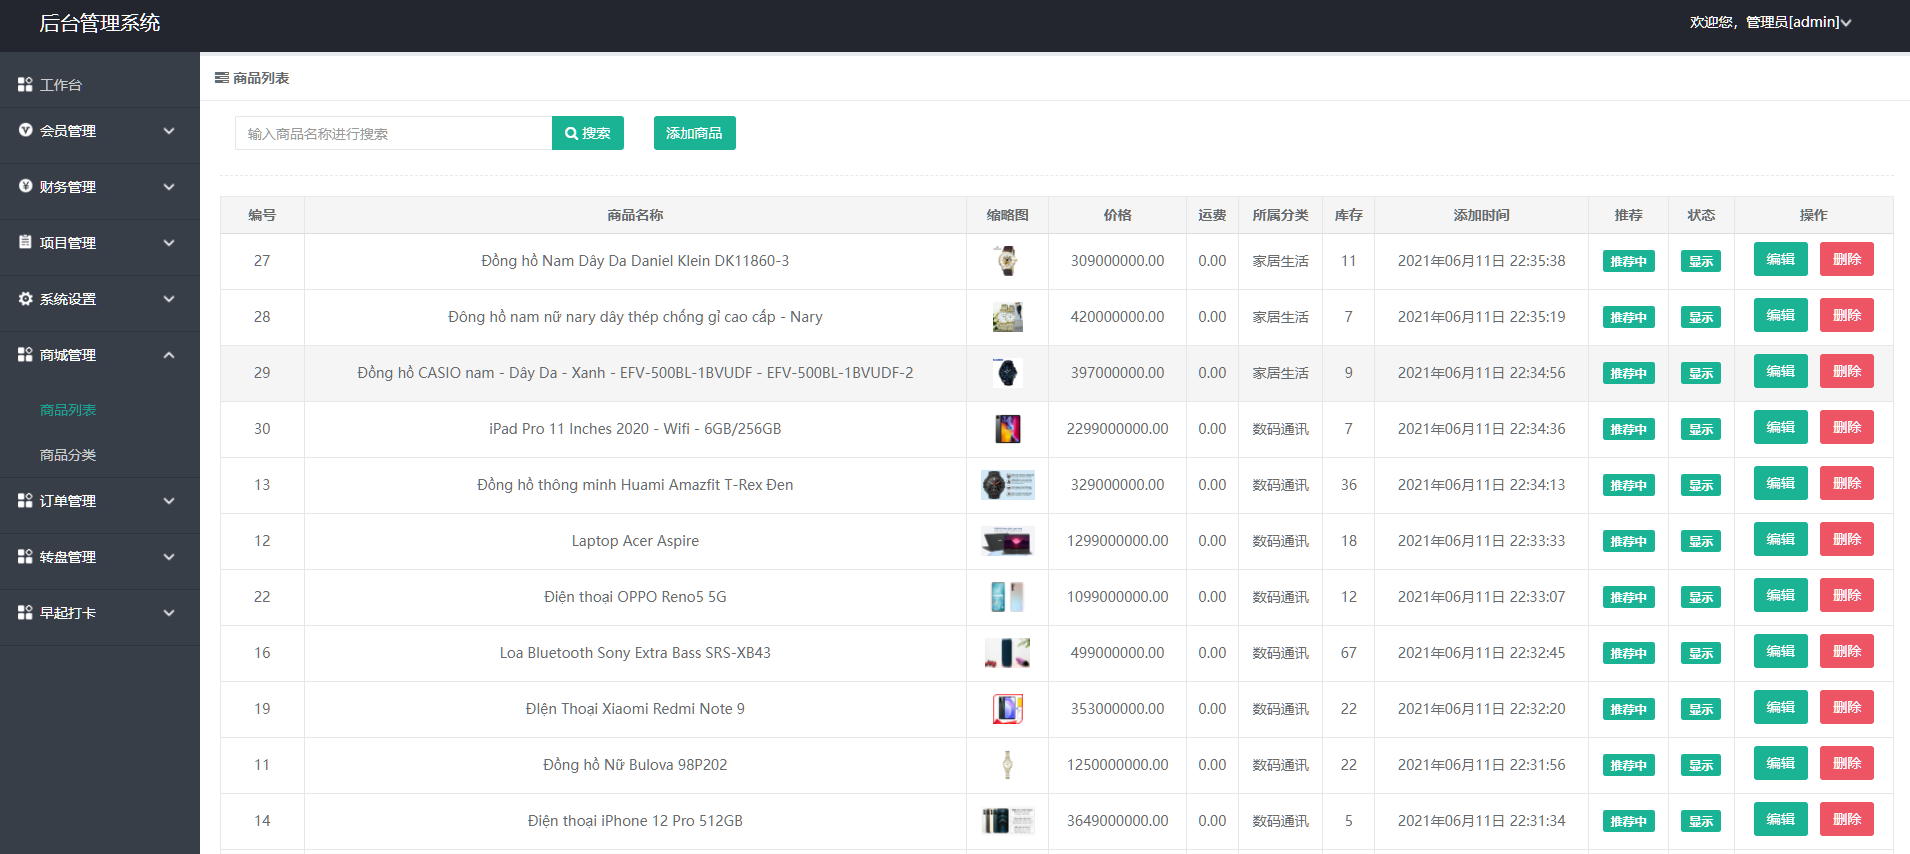This screenshot has width=1910, height=854.
Task: Toggle 推荐中 for Laptop Acer Aspire
Action: pos(1628,542)
